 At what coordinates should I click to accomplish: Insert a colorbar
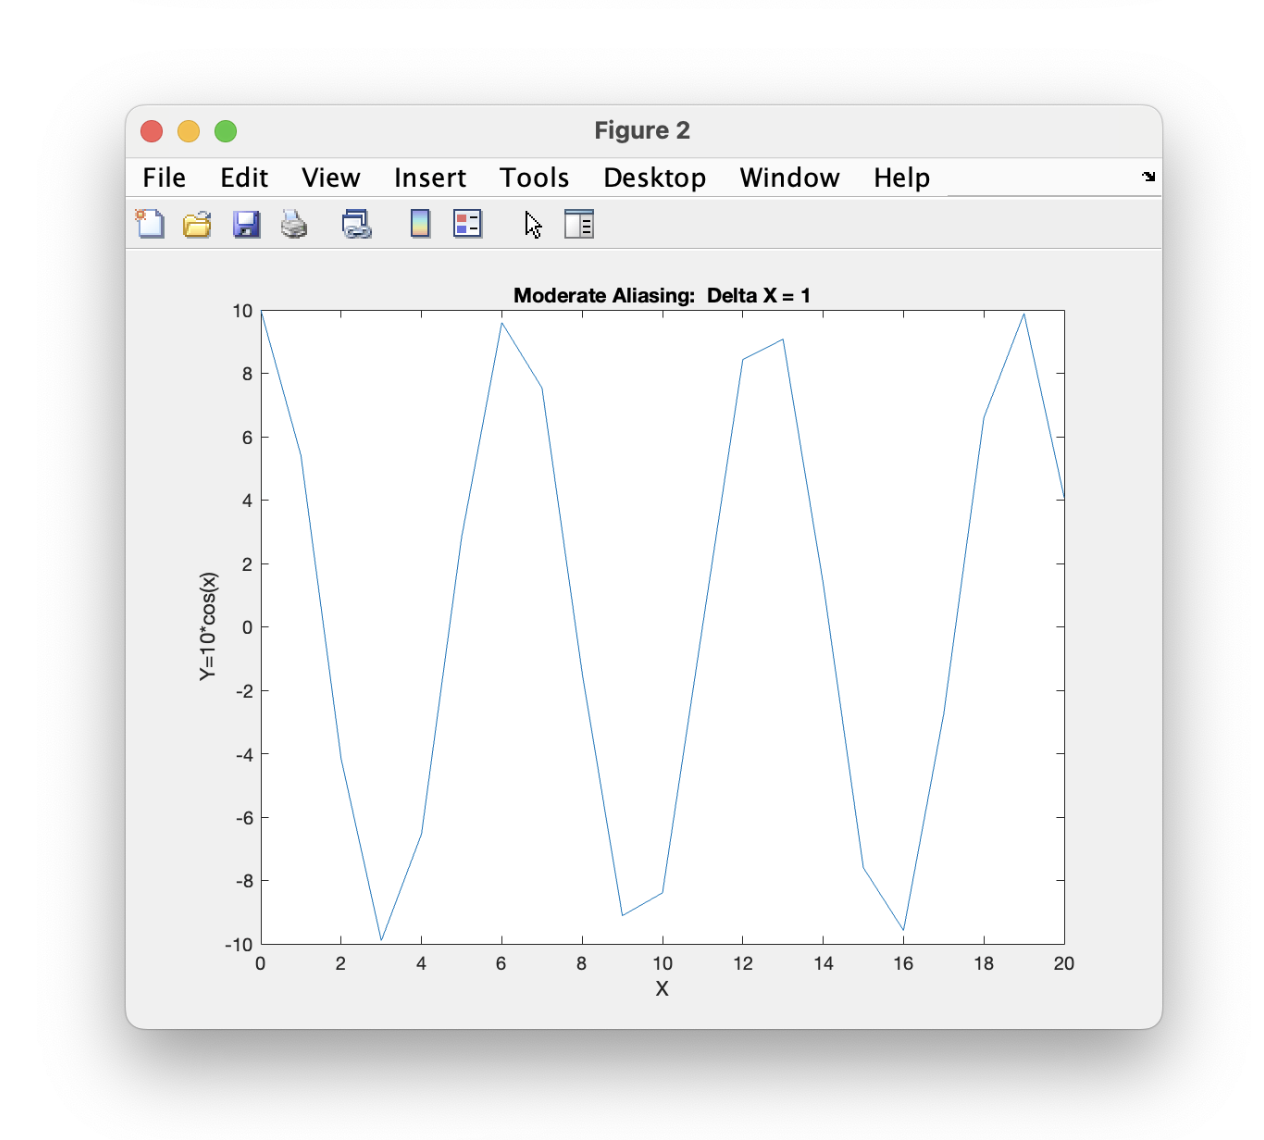tap(420, 224)
